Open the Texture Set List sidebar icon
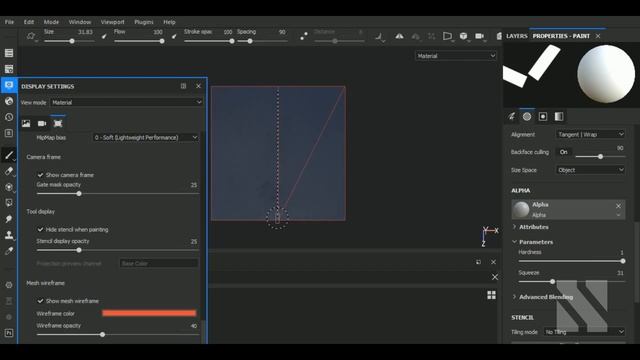 [9, 53]
